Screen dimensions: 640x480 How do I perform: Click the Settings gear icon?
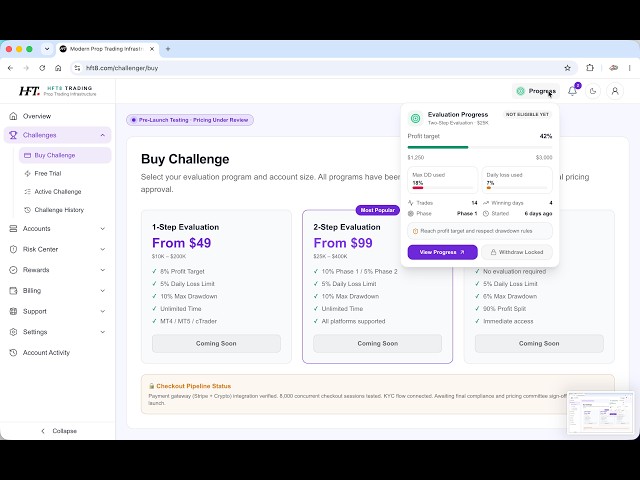pos(13,332)
